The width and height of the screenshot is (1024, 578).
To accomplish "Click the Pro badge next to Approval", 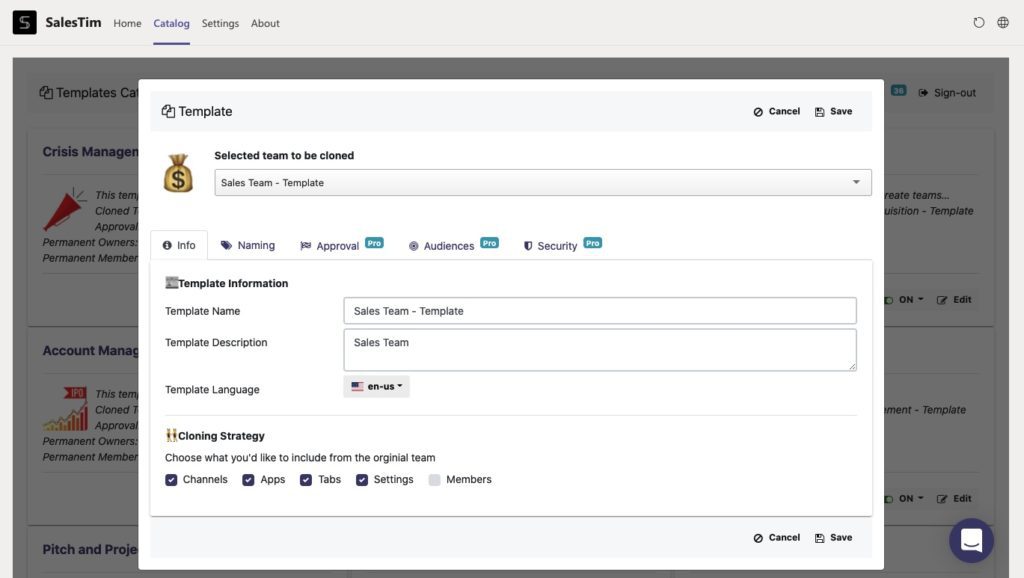I will (374, 243).
